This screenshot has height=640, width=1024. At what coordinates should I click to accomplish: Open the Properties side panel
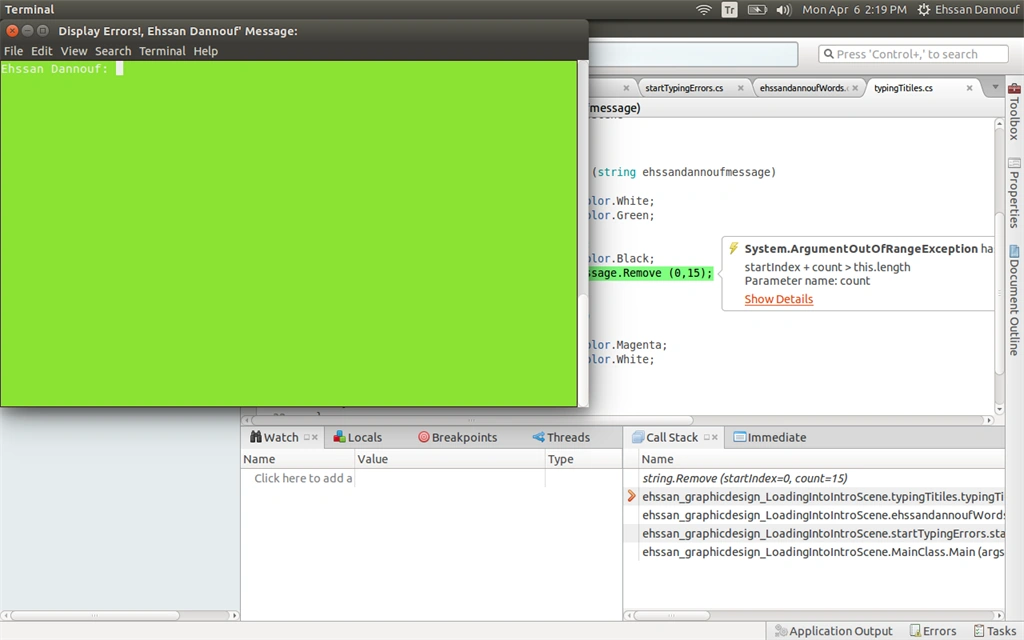(1014, 193)
